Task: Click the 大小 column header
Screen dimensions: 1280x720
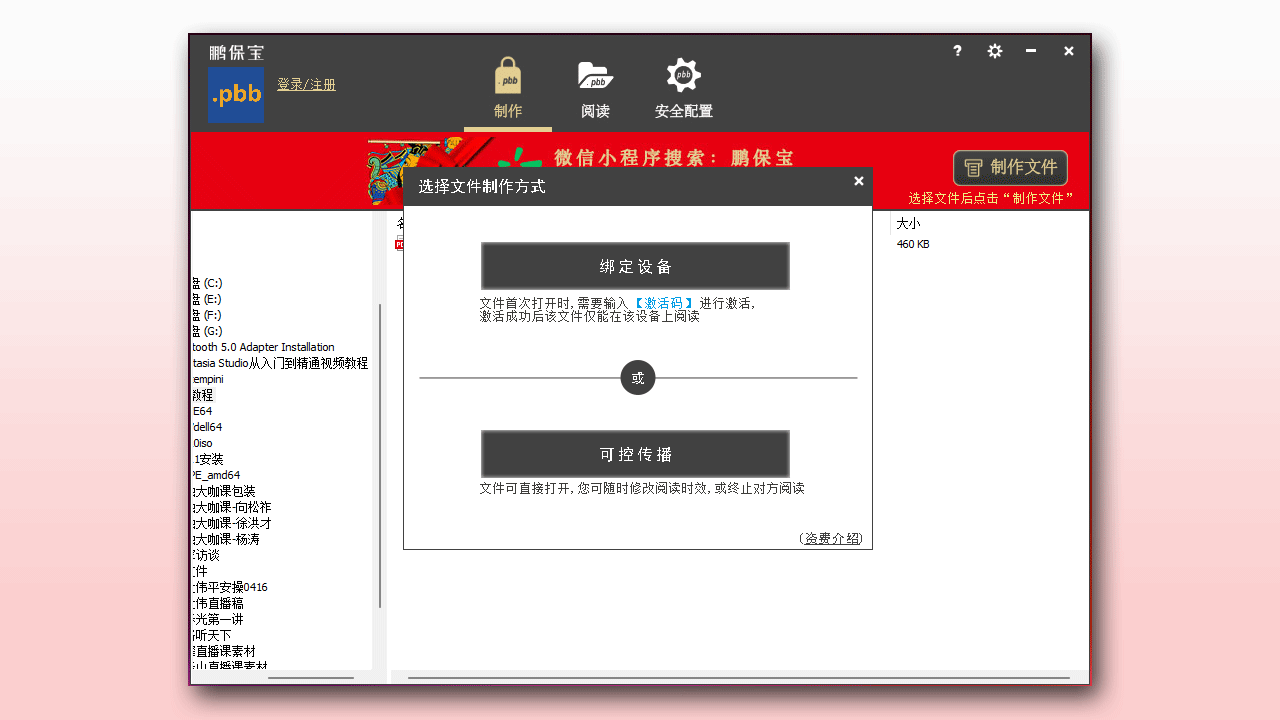Action: (x=909, y=223)
